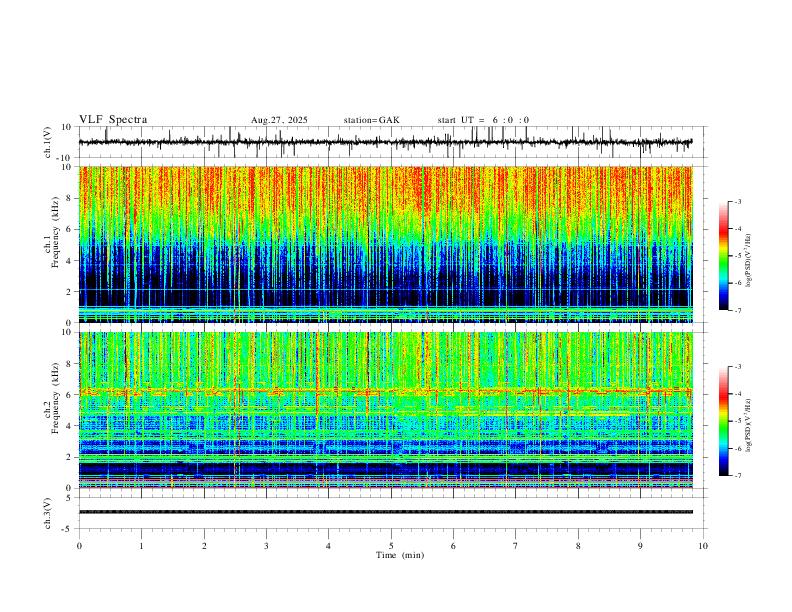Click the ch.2 spectrogram color bar
Screen dimensions: 792x612
tap(724, 421)
